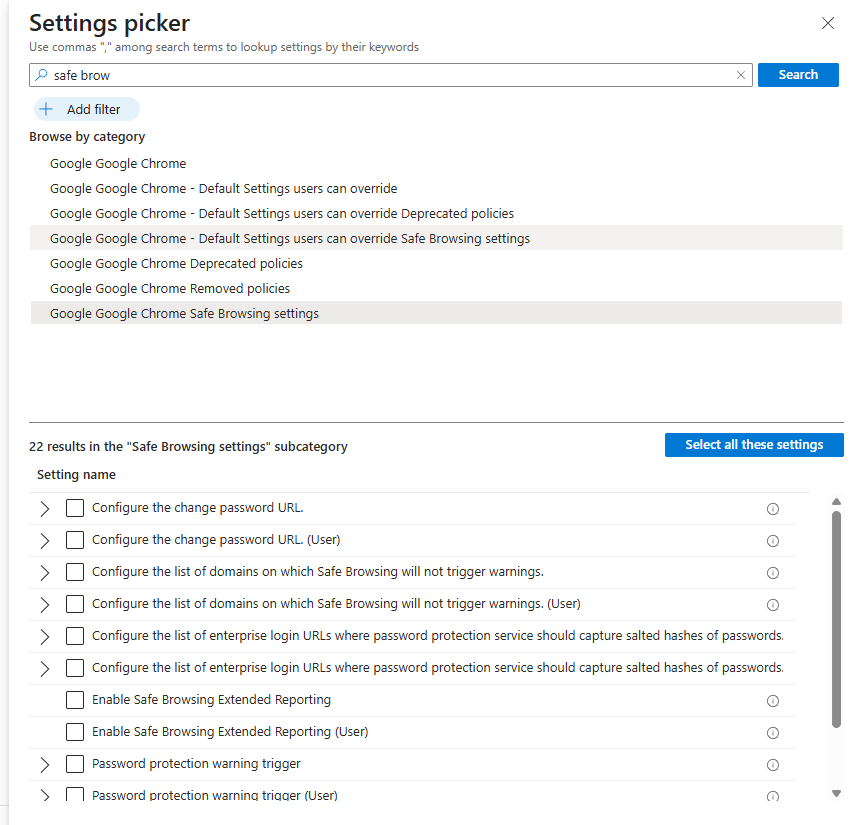Check the Password protection warning trigger checkbox

(75, 764)
